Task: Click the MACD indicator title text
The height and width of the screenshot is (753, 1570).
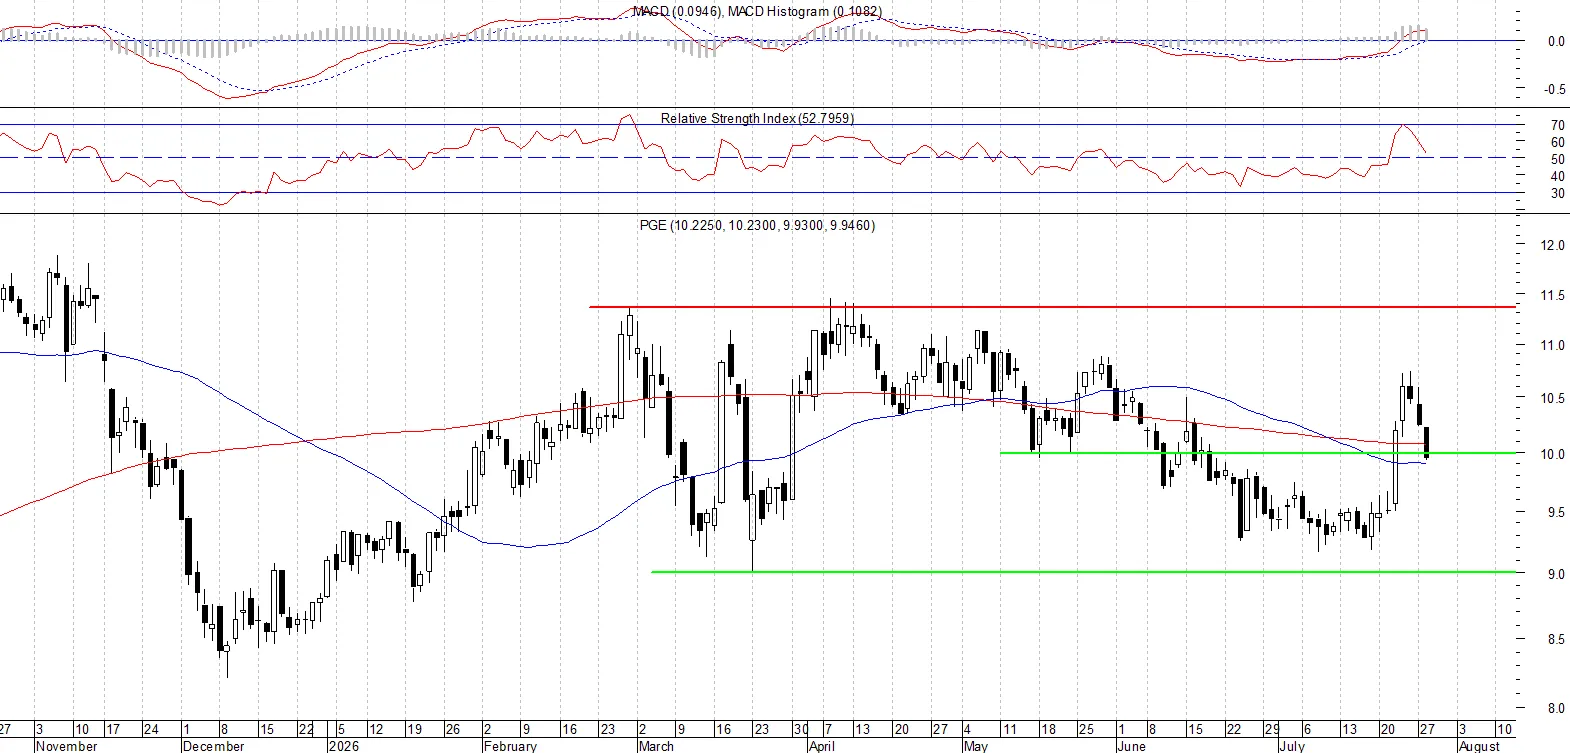Action: pos(757,11)
